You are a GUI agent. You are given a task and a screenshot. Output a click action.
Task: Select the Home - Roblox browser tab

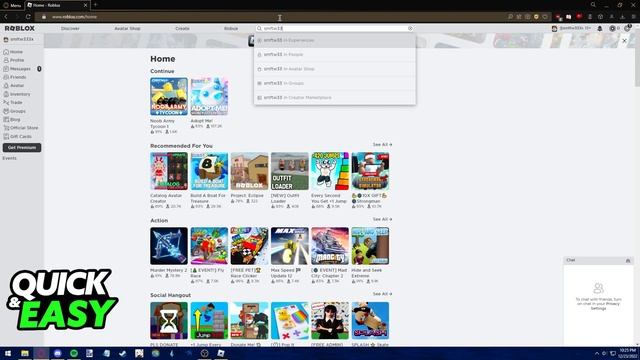(57, 5)
